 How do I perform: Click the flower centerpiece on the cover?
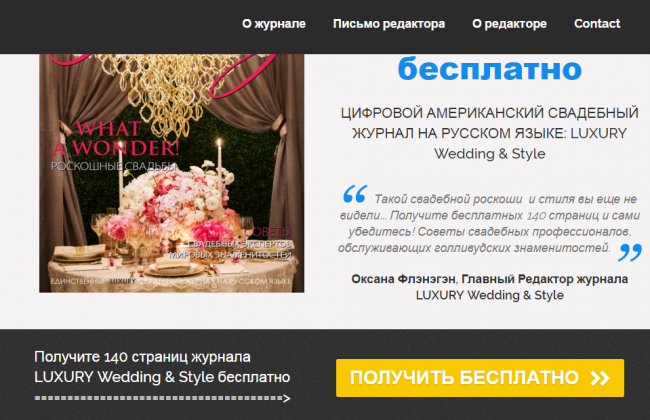[174, 203]
